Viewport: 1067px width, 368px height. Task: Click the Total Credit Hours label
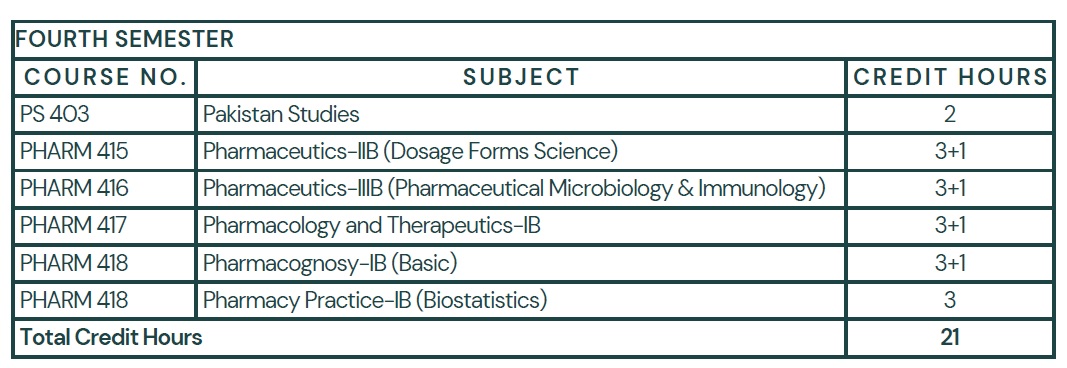112,337
